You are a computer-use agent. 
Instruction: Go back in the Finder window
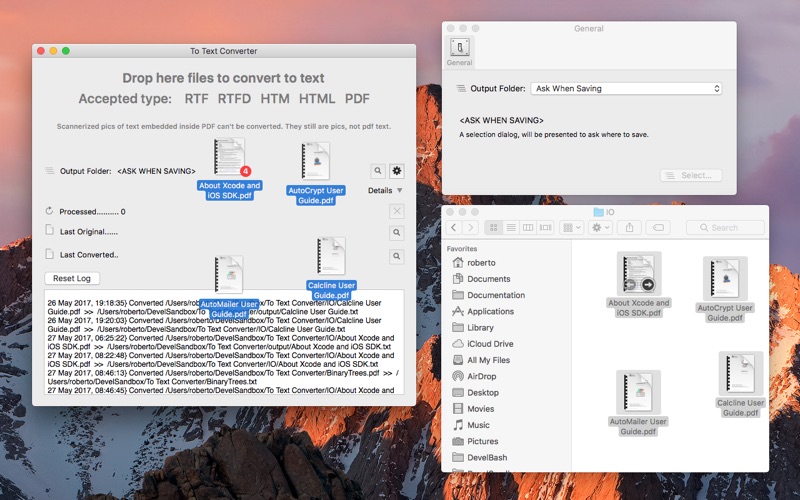[x=456, y=228]
